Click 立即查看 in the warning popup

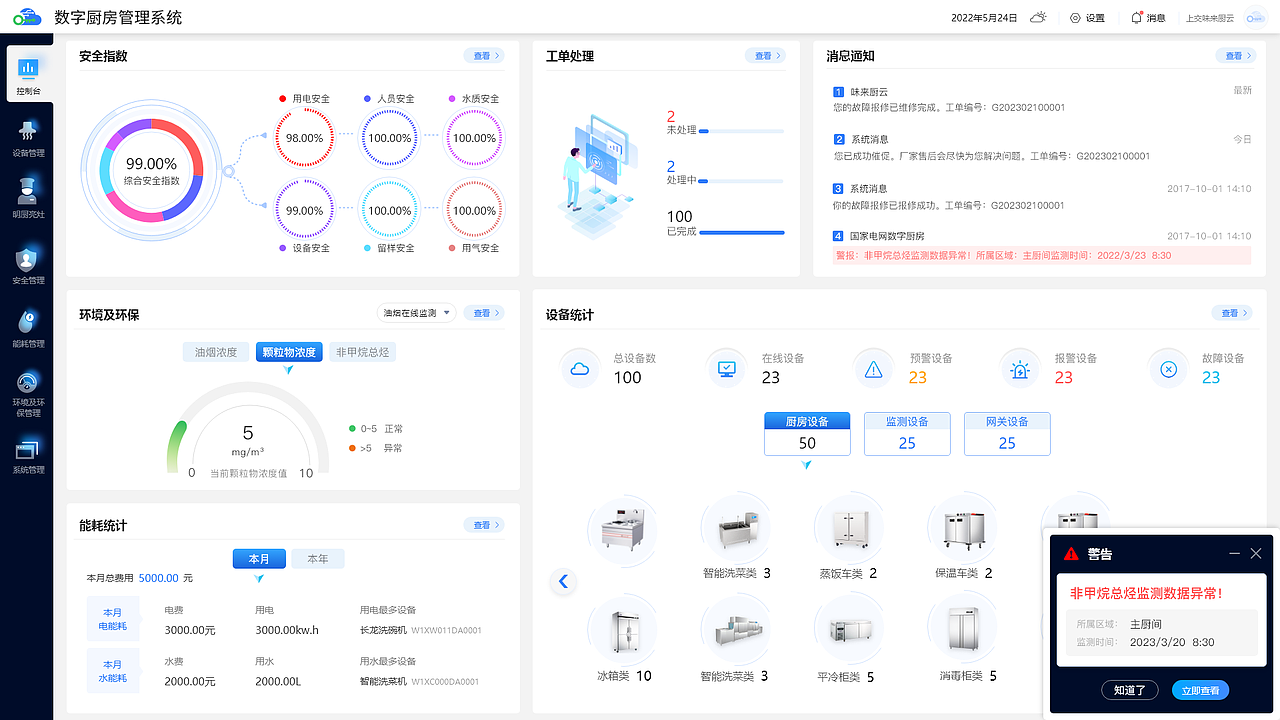pyautogui.click(x=1200, y=690)
